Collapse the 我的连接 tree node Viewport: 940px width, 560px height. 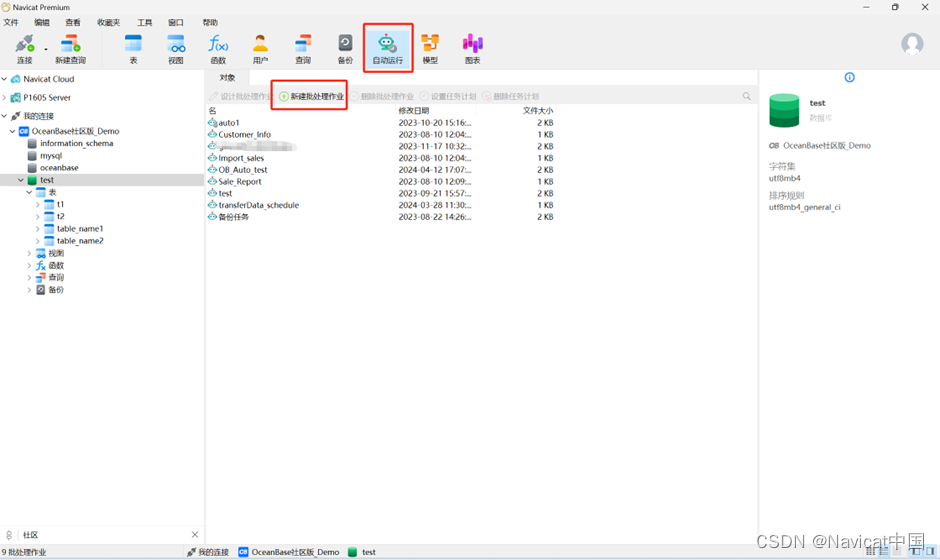coord(5,116)
